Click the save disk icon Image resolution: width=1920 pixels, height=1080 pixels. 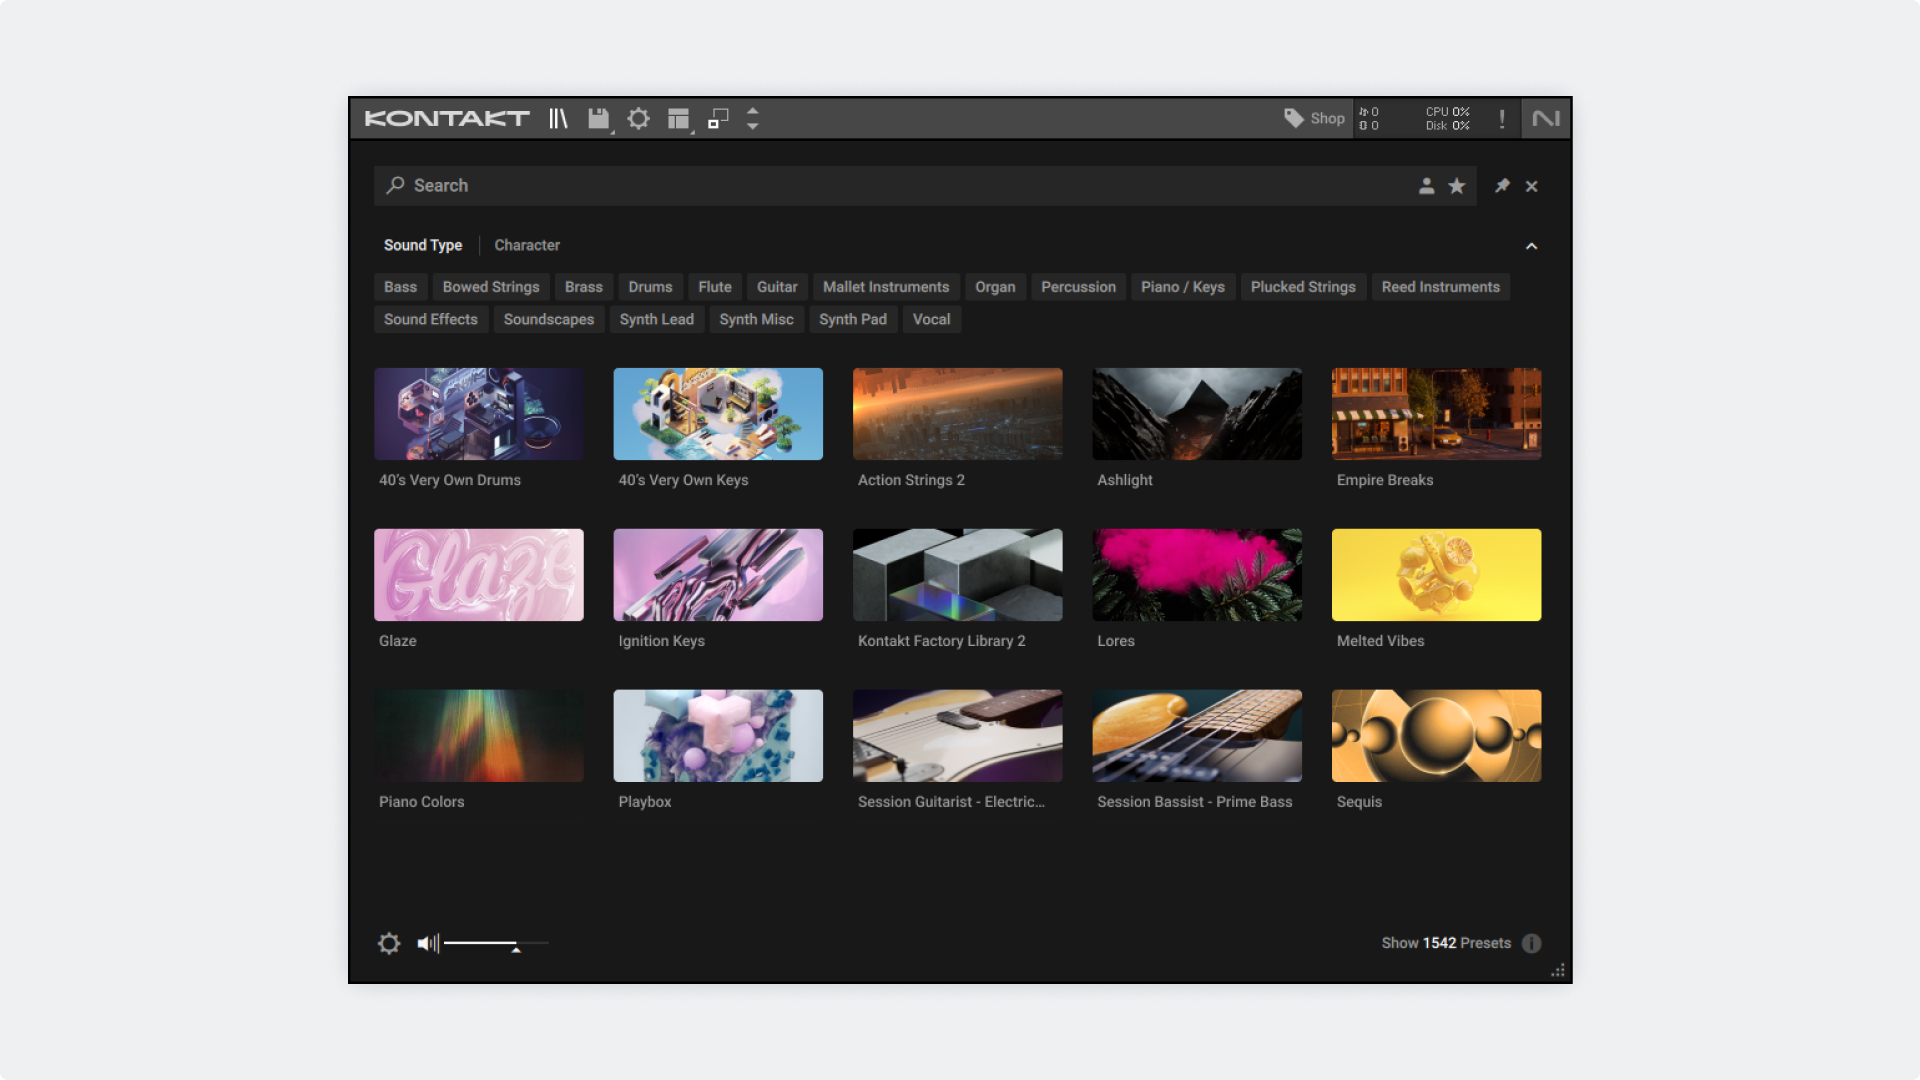(x=598, y=119)
